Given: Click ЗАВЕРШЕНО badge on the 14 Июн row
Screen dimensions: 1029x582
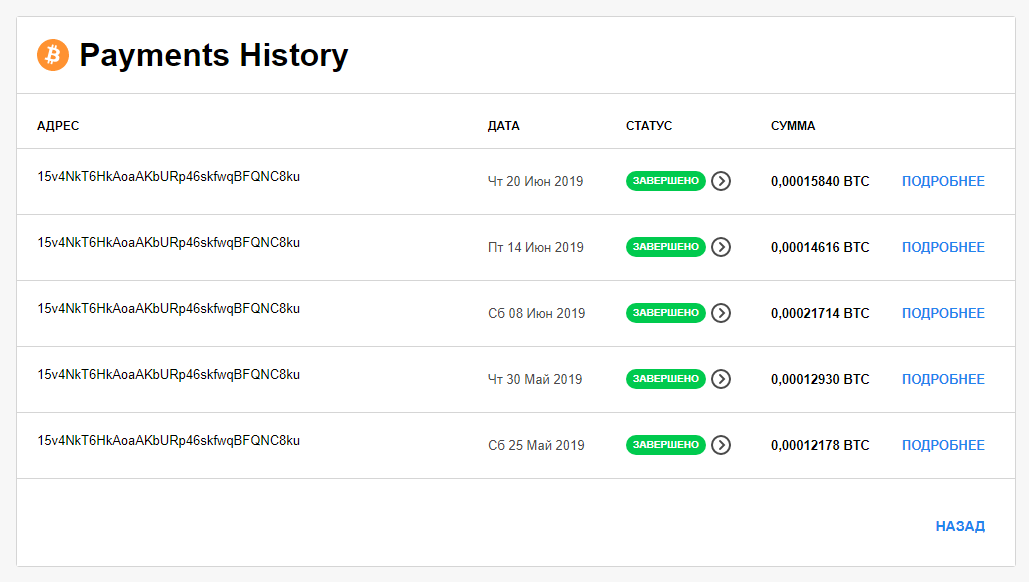Looking at the screenshot, I should pos(665,247).
